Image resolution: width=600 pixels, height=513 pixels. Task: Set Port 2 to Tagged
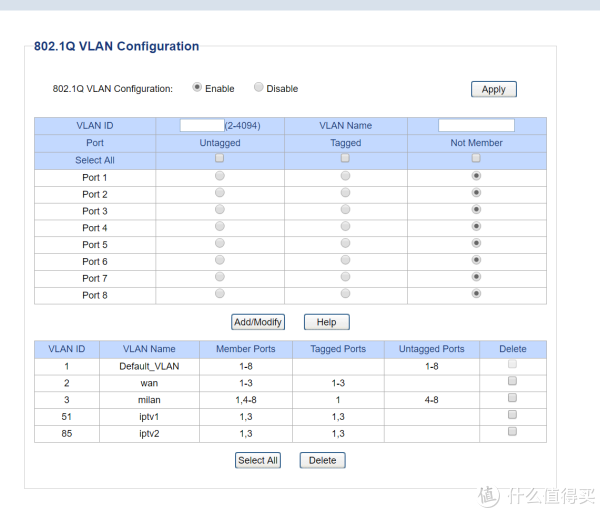coord(345,193)
